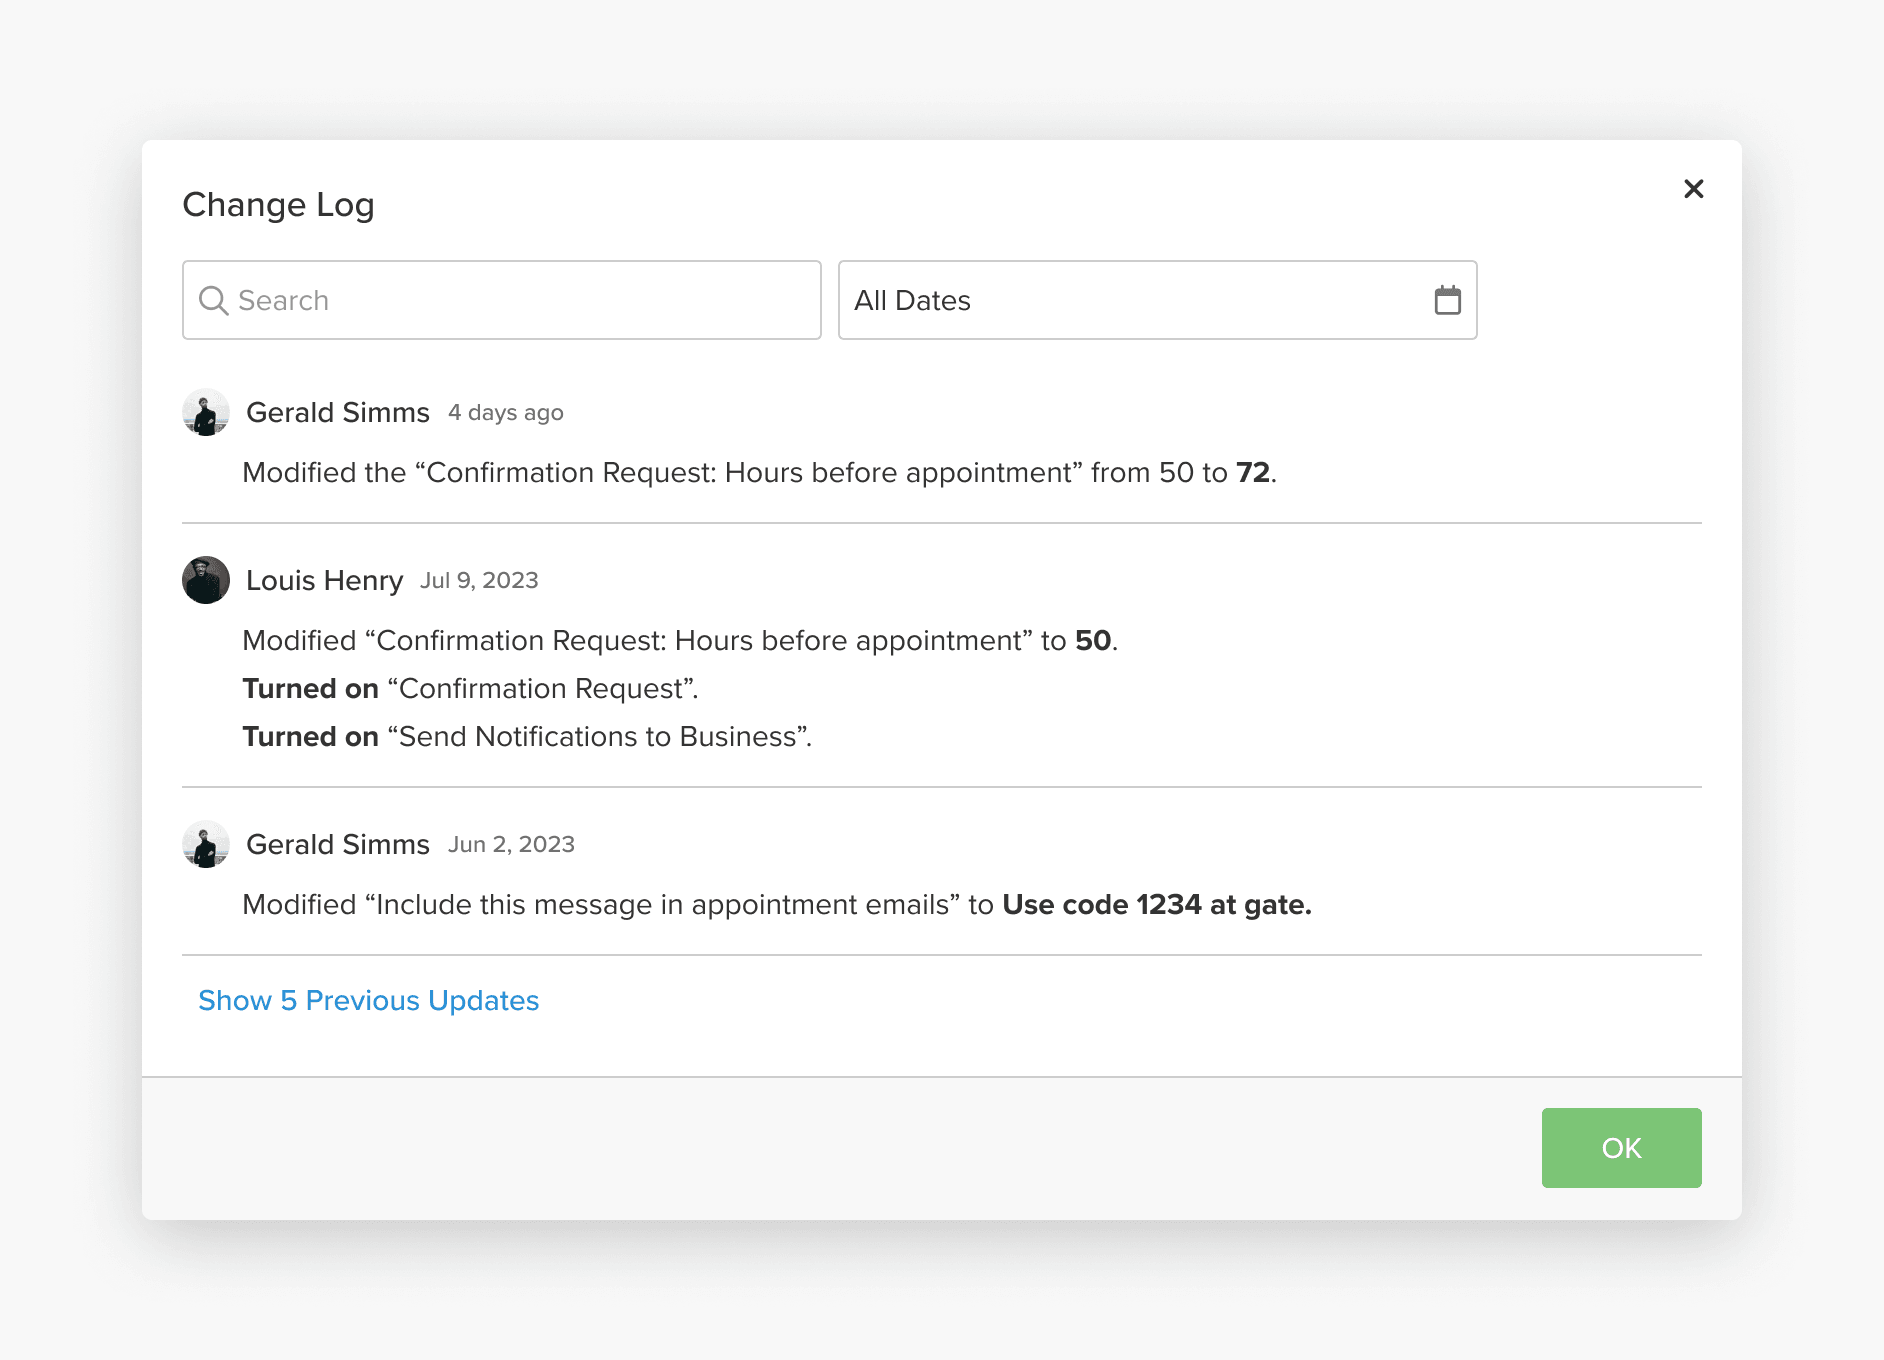Select the bold '72' value in first entry

(x=1252, y=472)
